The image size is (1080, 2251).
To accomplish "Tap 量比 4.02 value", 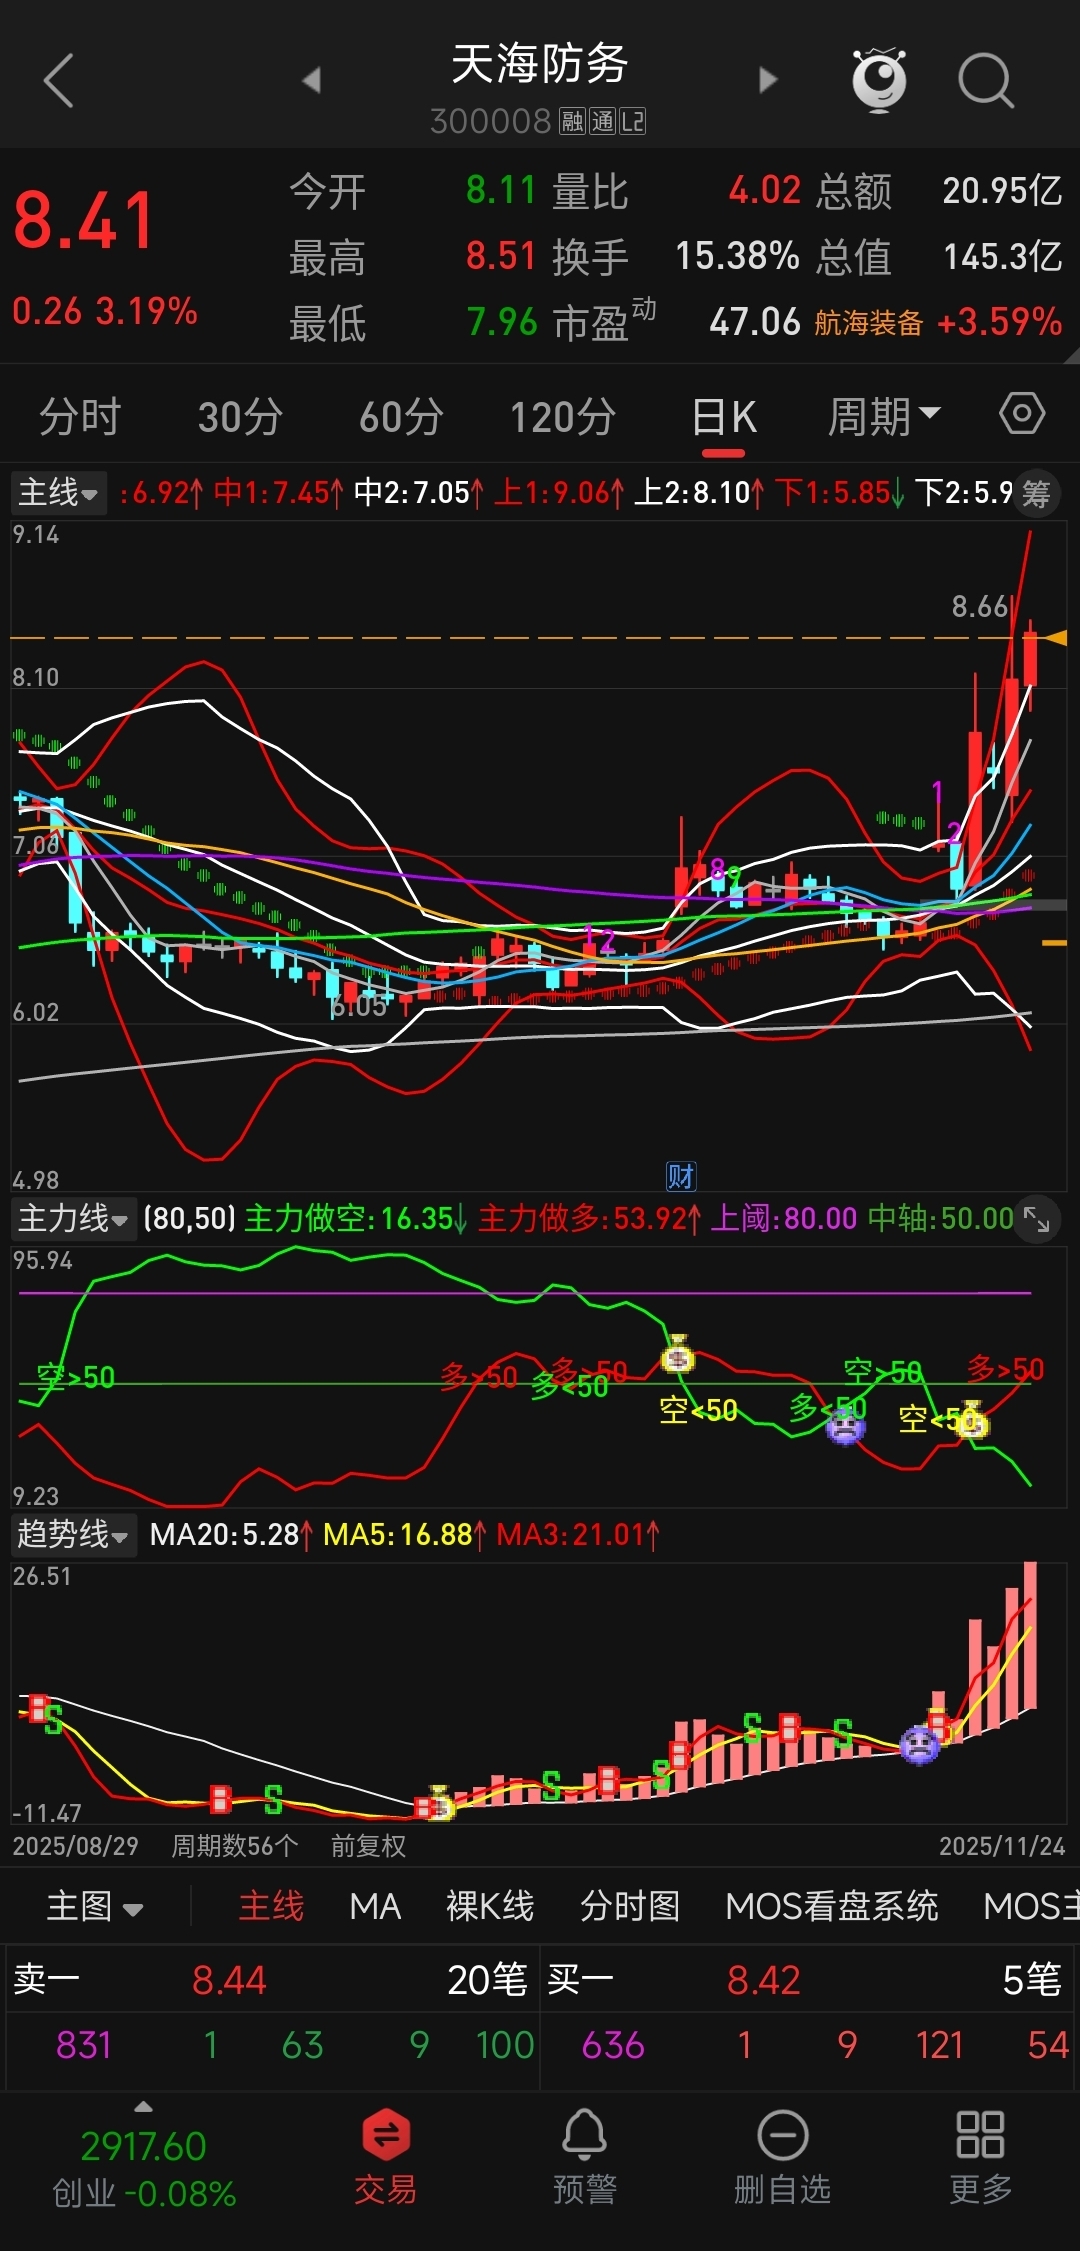I will (x=765, y=190).
